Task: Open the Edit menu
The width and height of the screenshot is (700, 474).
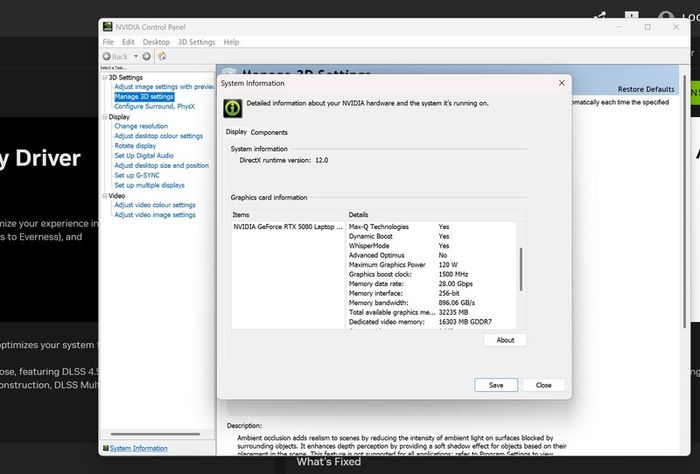Action: [x=128, y=42]
